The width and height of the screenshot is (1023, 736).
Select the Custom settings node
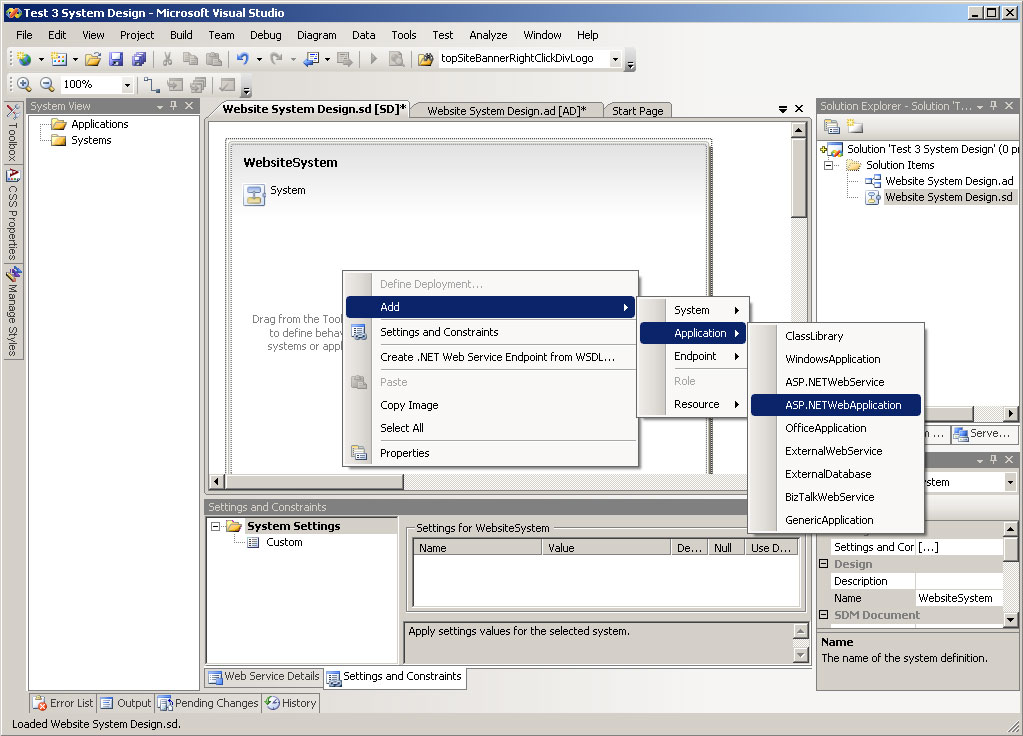[275, 542]
